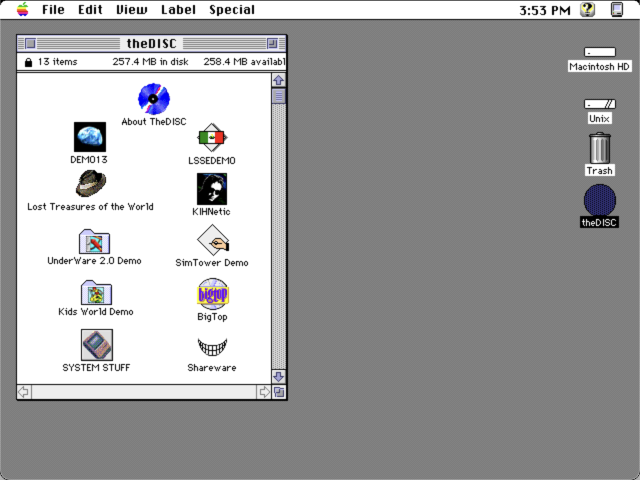
Task: Click the down scroll arrow in theDISC window
Action: point(279,376)
